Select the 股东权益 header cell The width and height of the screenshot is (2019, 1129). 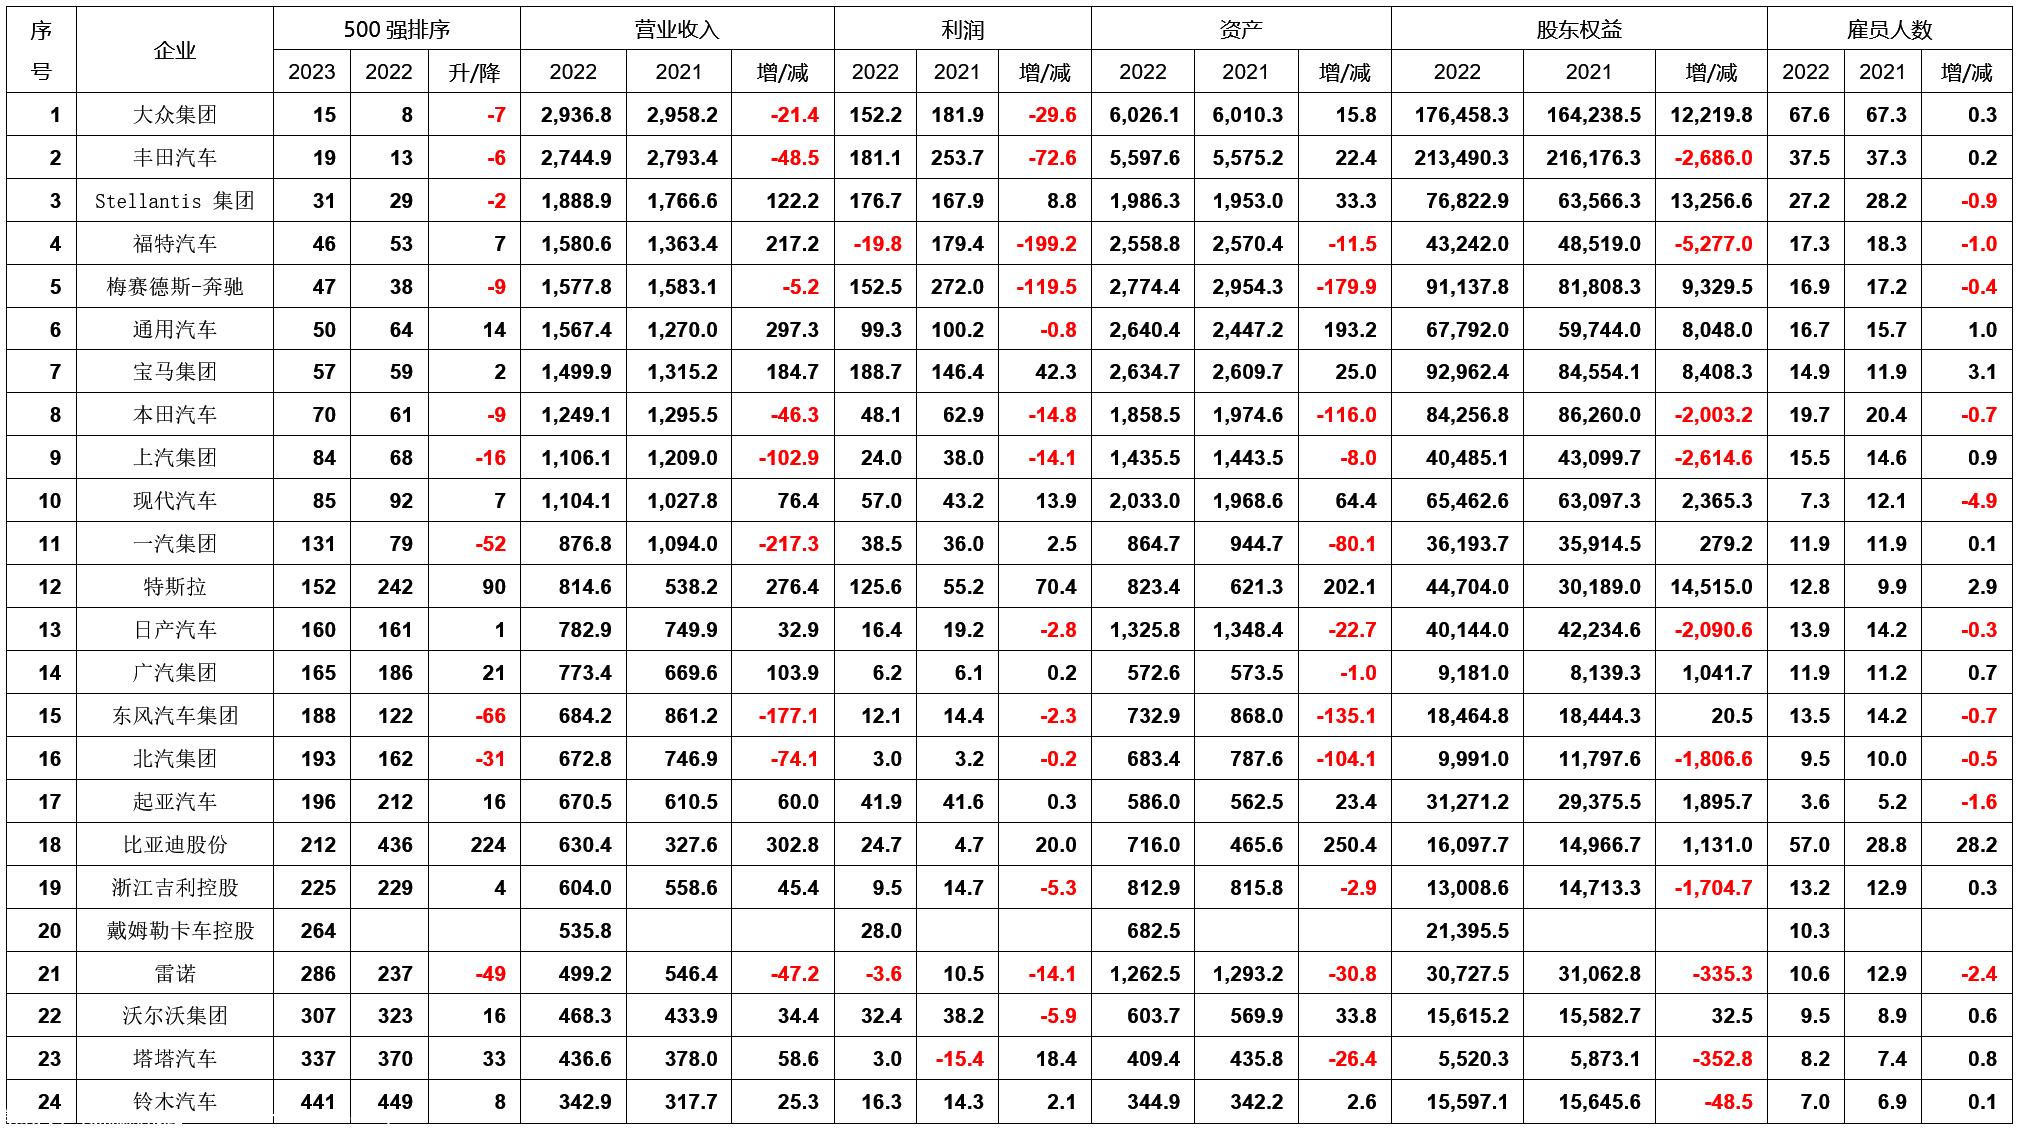click(x=1578, y=29)
